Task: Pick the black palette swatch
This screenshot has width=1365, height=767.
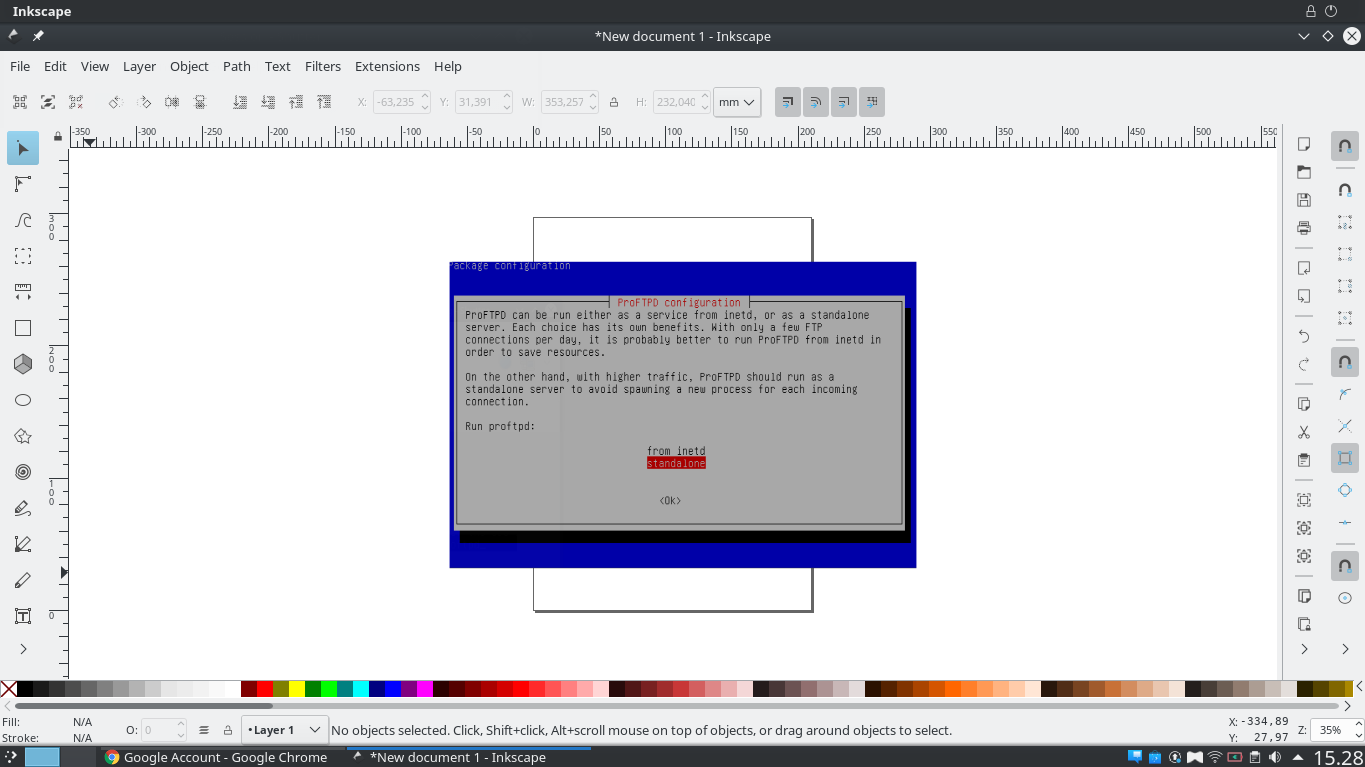Action: pos(25,689)
